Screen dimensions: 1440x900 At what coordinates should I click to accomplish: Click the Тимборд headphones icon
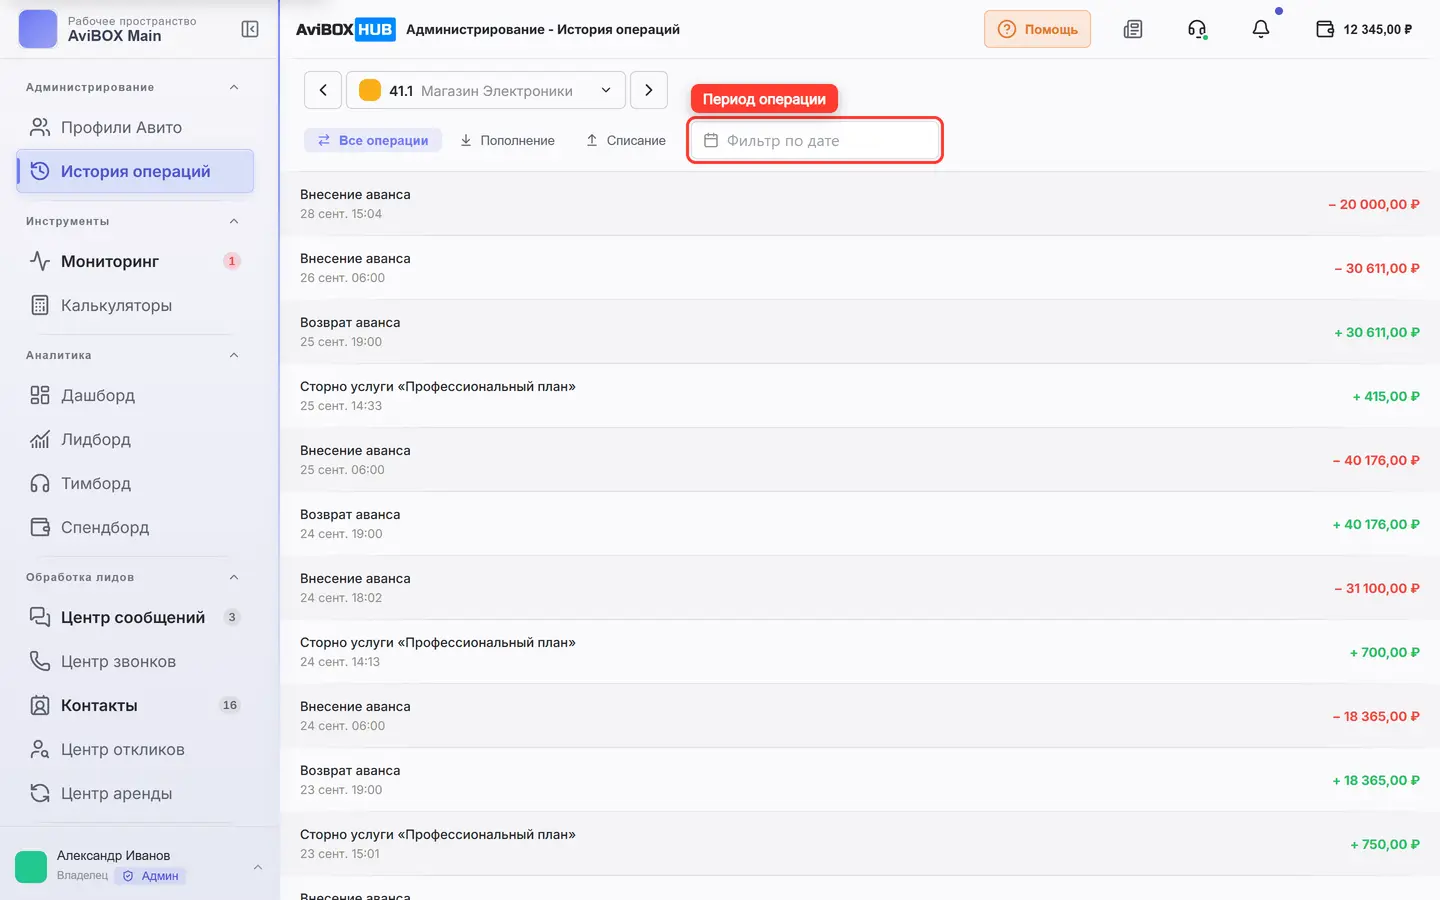tap(40, 483)
